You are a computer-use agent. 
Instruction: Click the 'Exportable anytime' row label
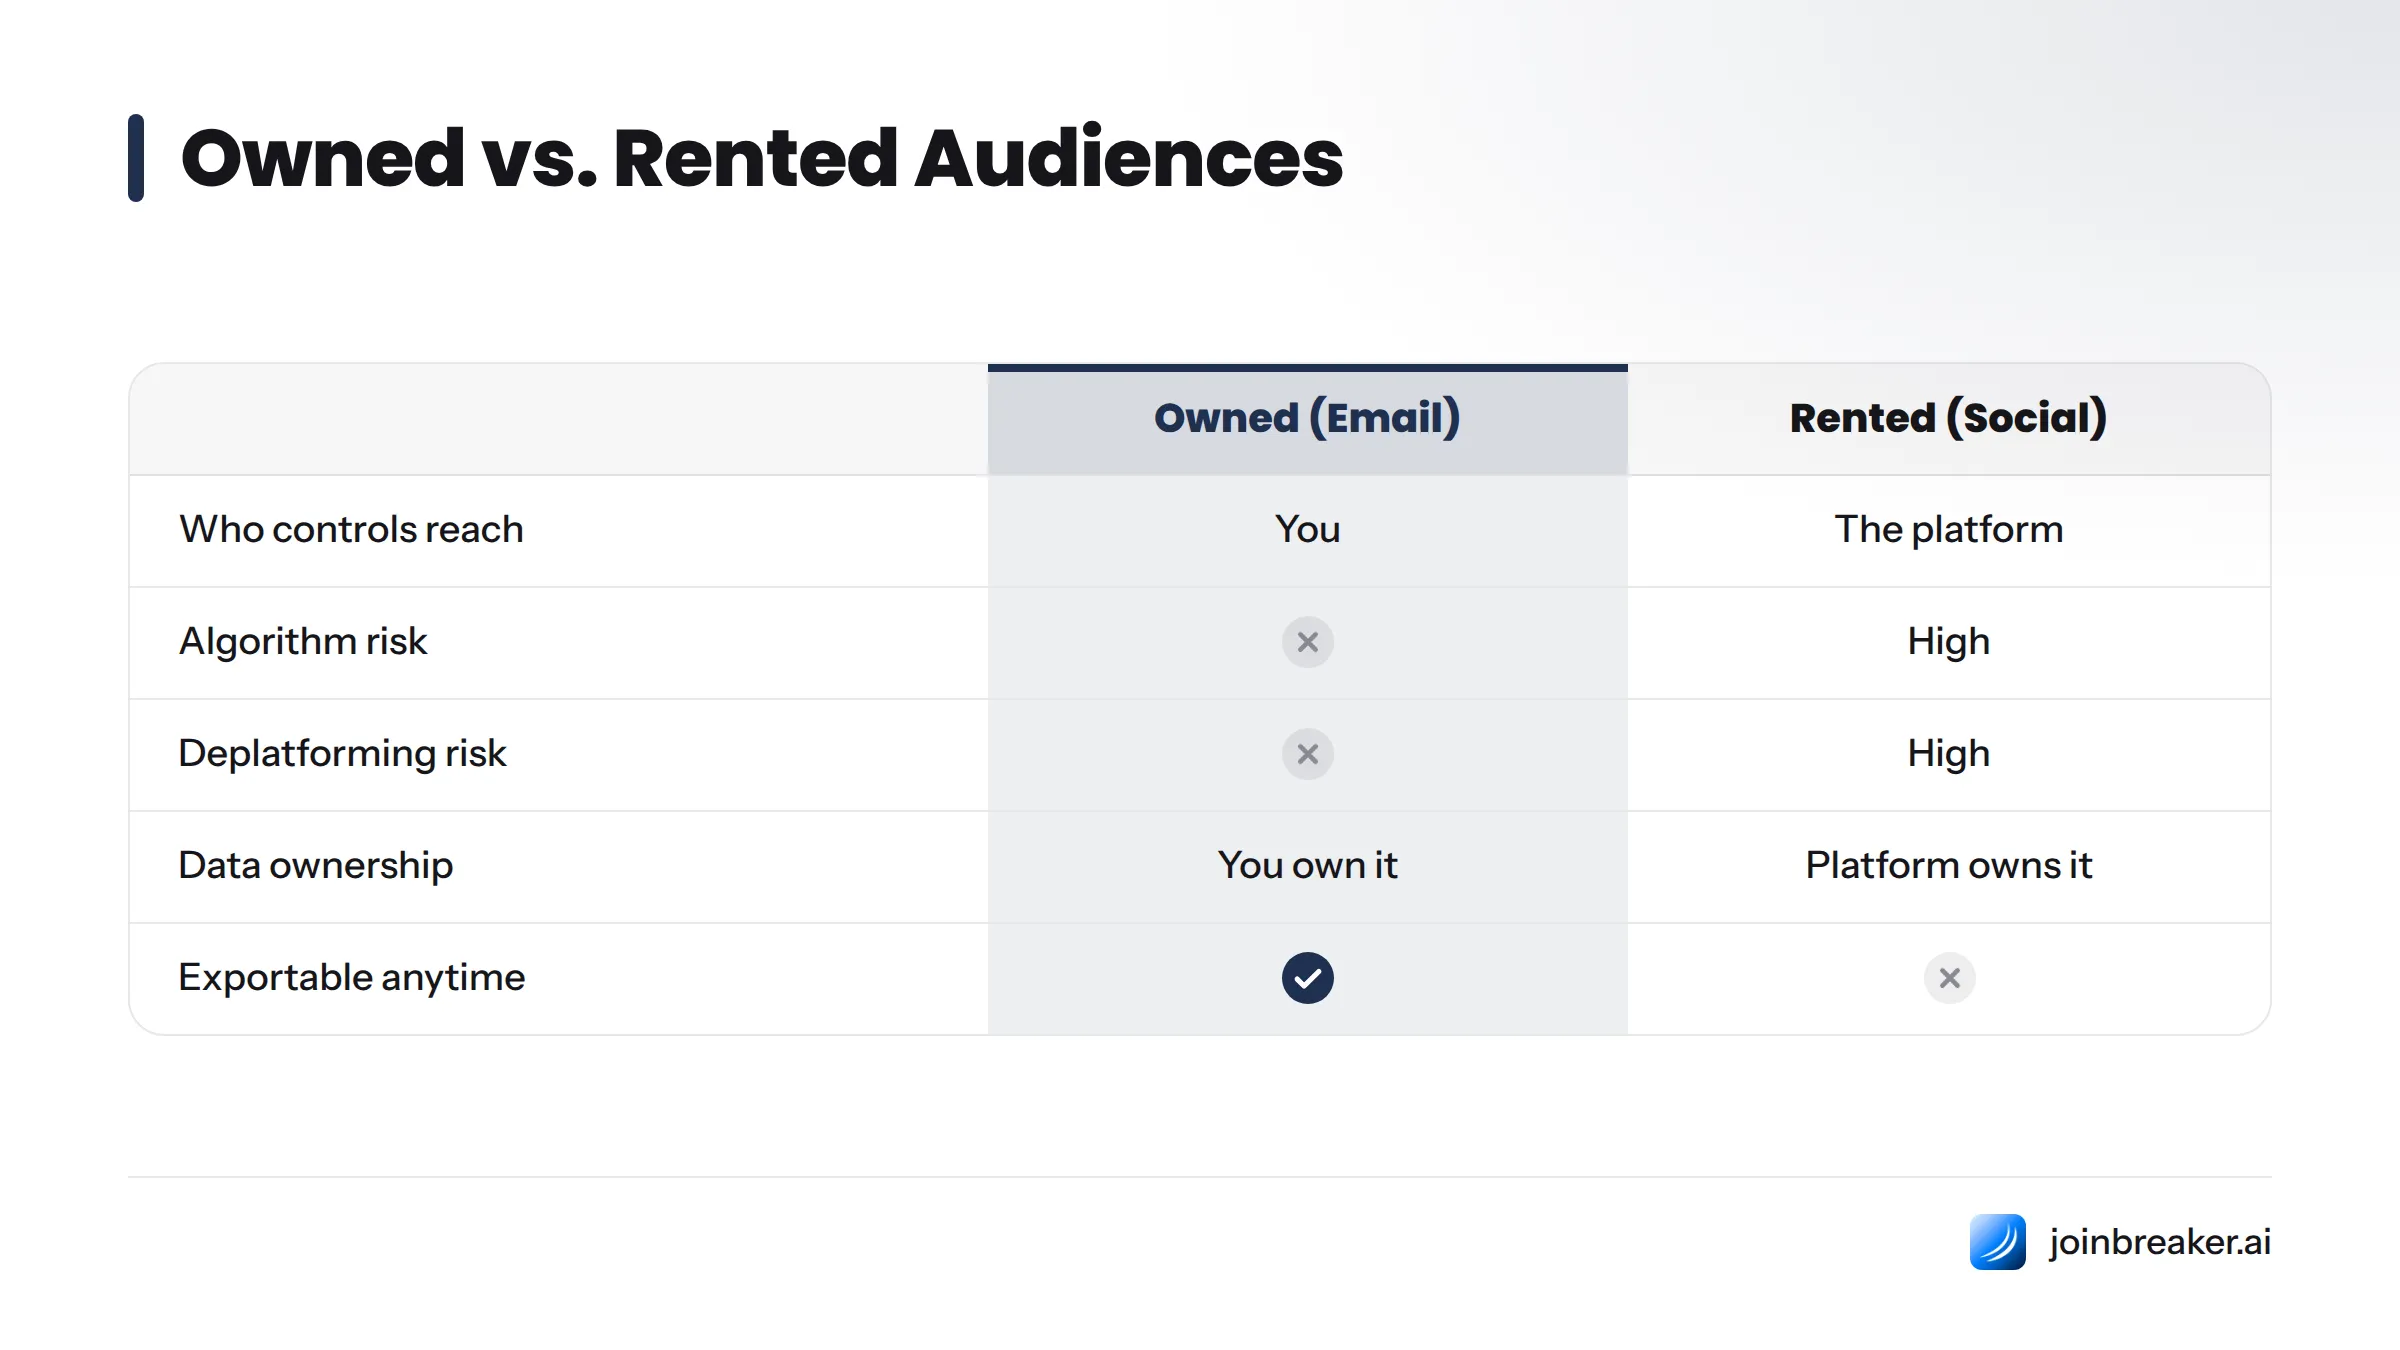[351, 977]
